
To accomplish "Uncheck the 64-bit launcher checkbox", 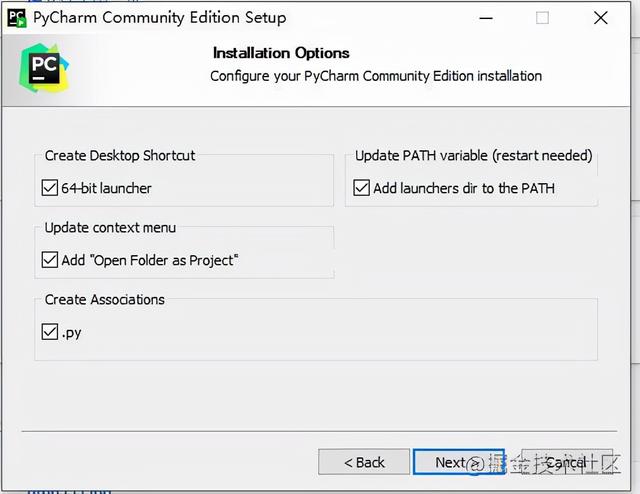I will [50, 188].
